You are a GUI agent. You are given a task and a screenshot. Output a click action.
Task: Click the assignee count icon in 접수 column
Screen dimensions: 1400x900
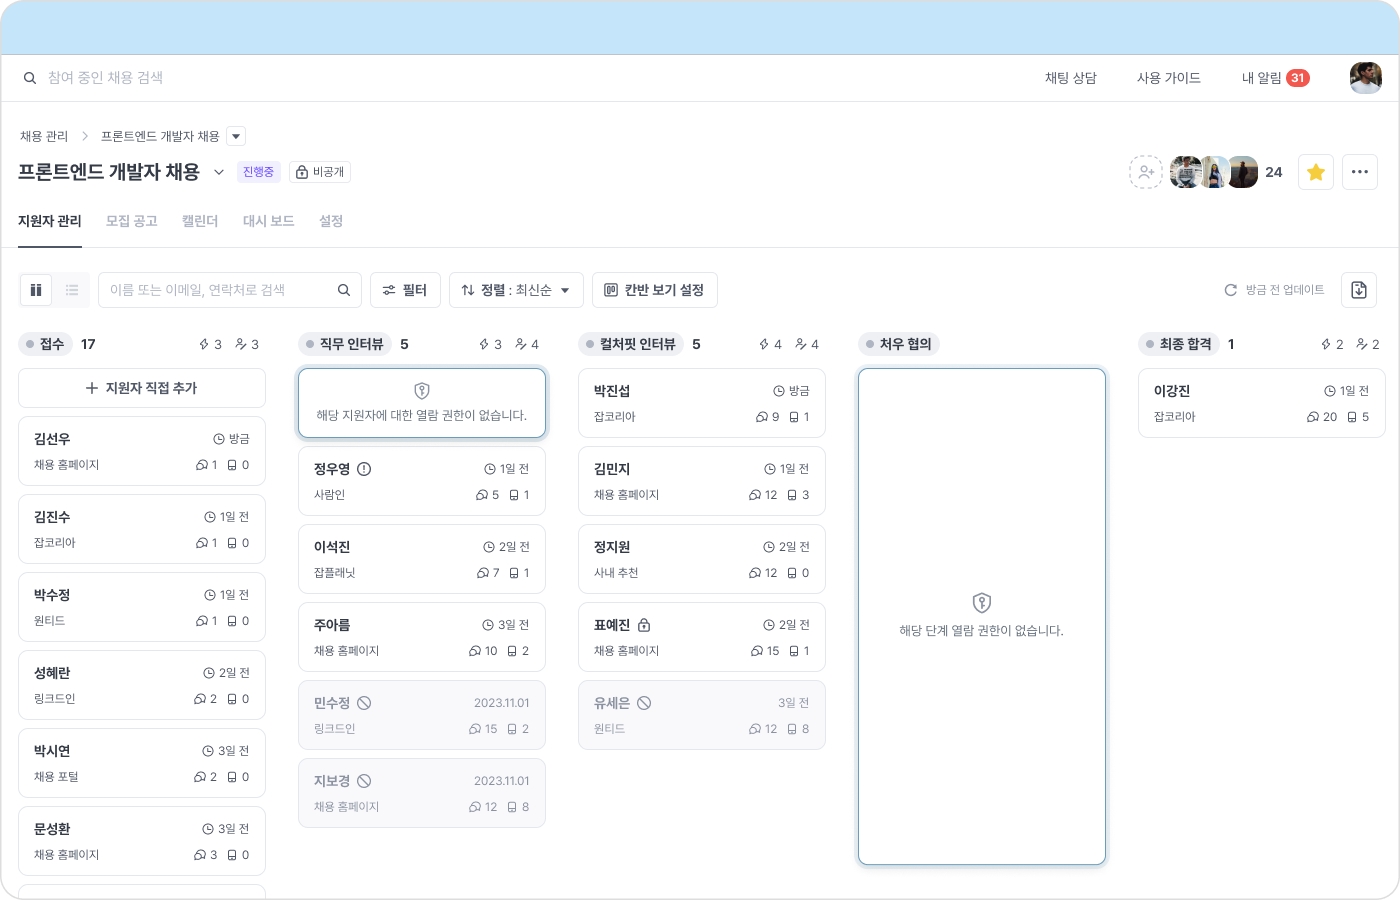240,344
